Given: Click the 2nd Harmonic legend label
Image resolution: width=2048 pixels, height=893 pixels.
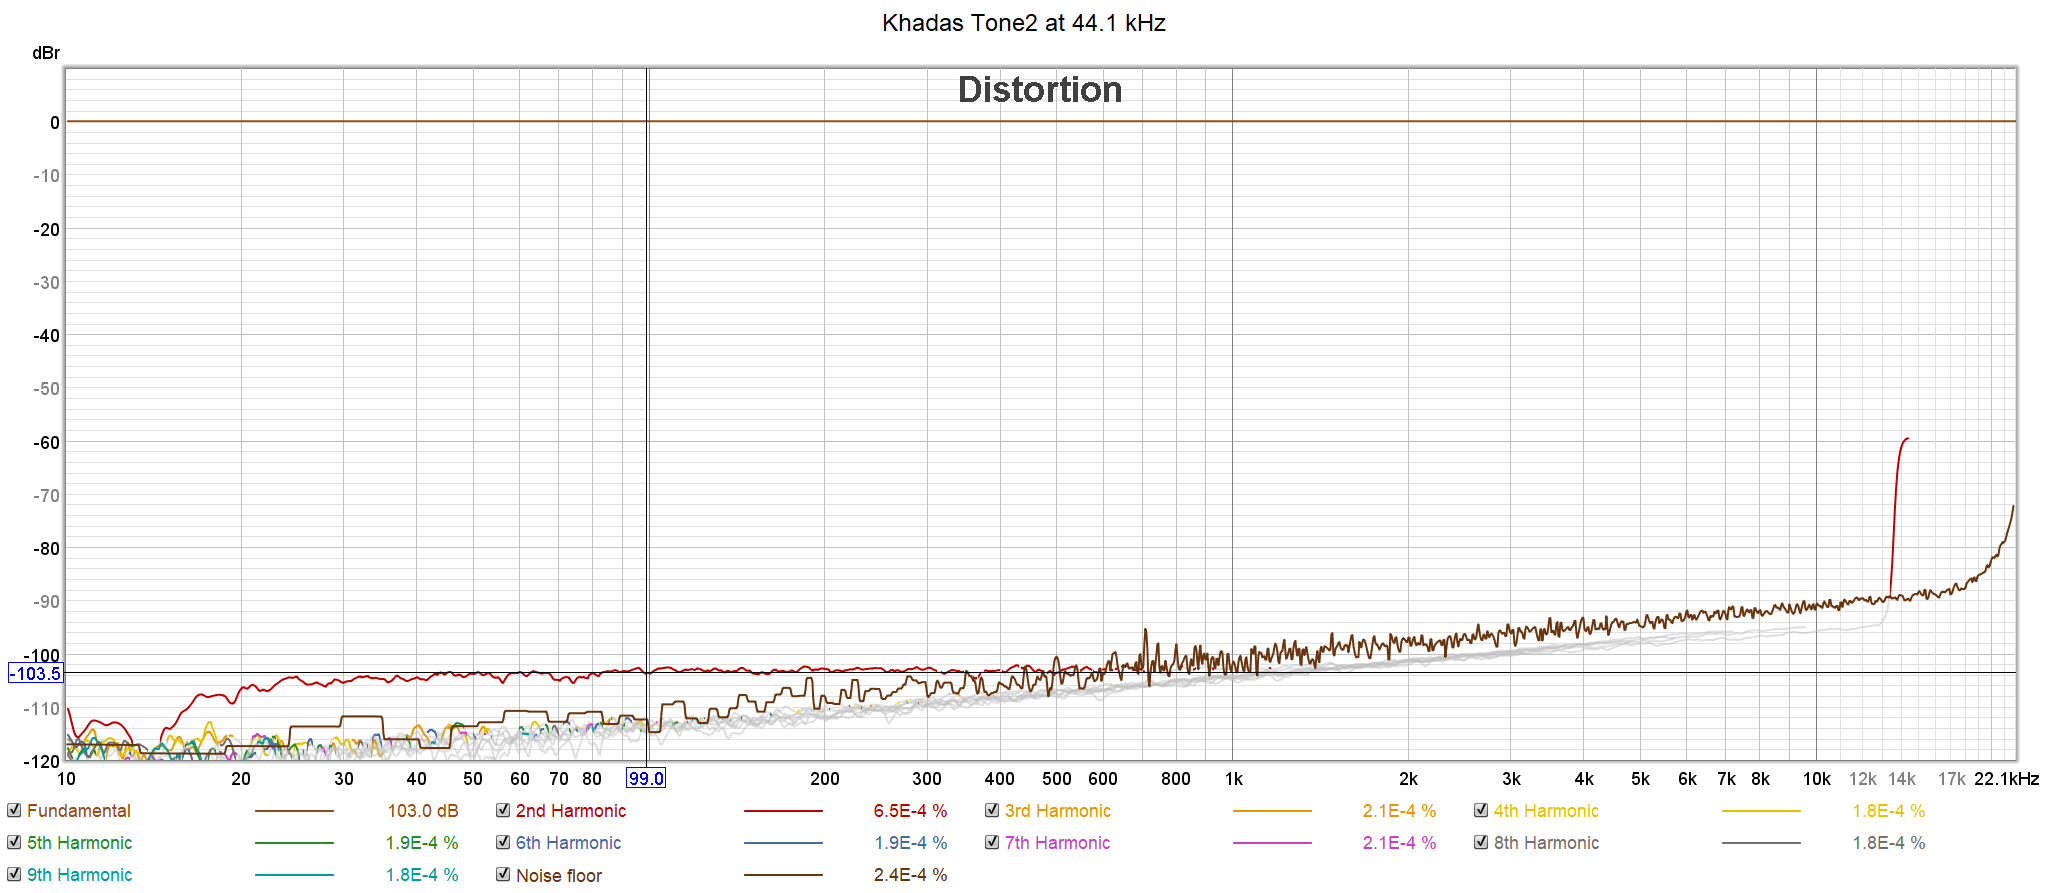Looking at the screenshot, I should [x=571, y=811].
